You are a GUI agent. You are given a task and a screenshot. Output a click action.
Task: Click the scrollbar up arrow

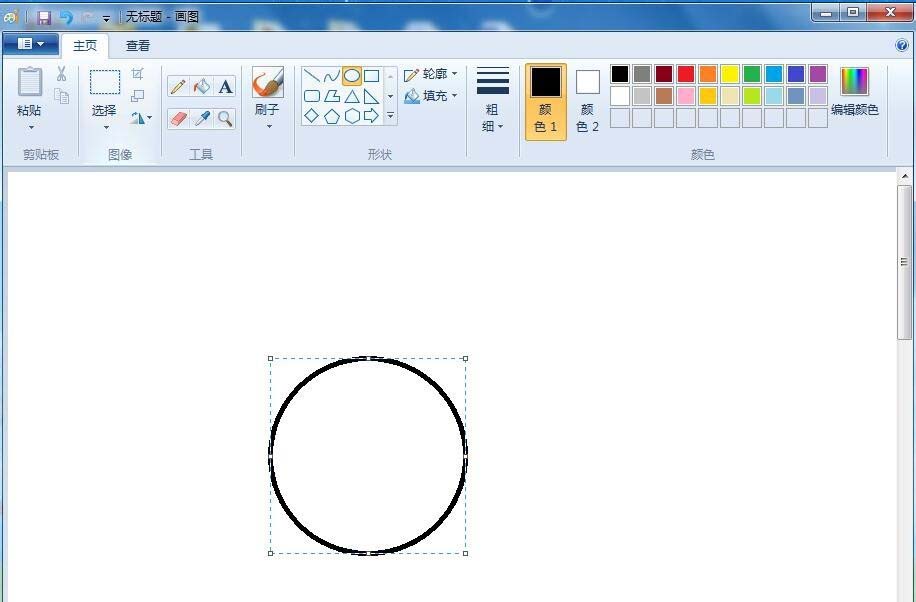pyautogui.click(x=904, y=176)
